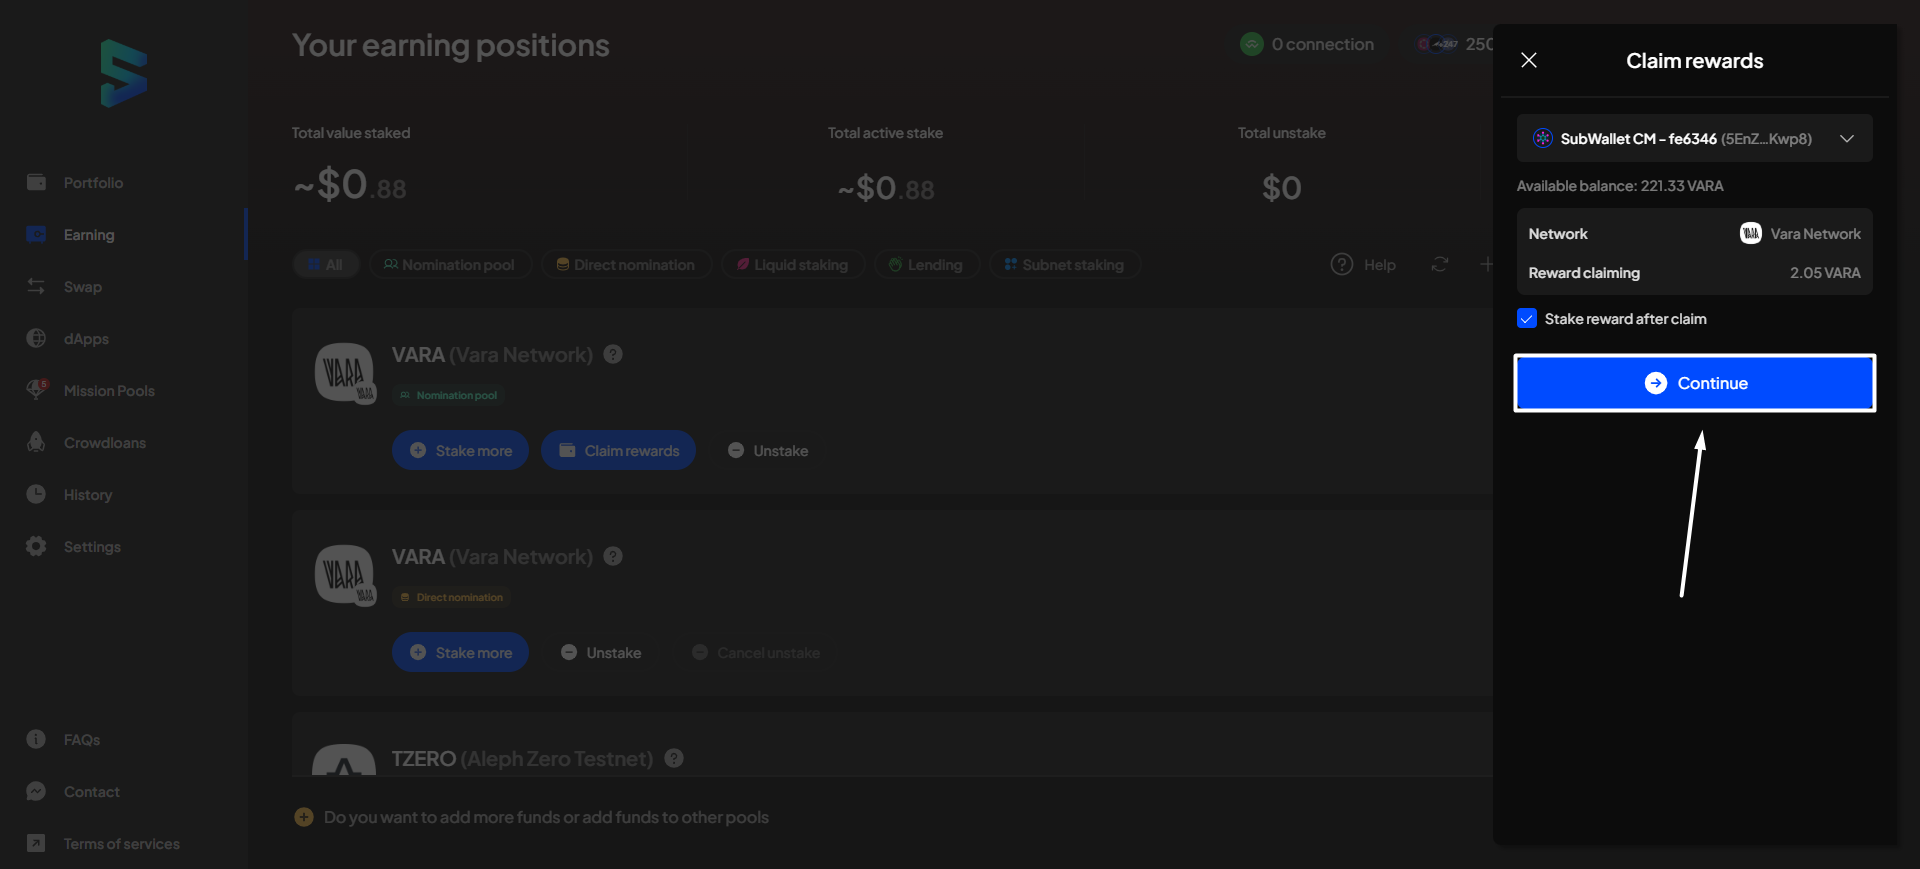Open info tooltip beside first VARA title

(613, 354)
